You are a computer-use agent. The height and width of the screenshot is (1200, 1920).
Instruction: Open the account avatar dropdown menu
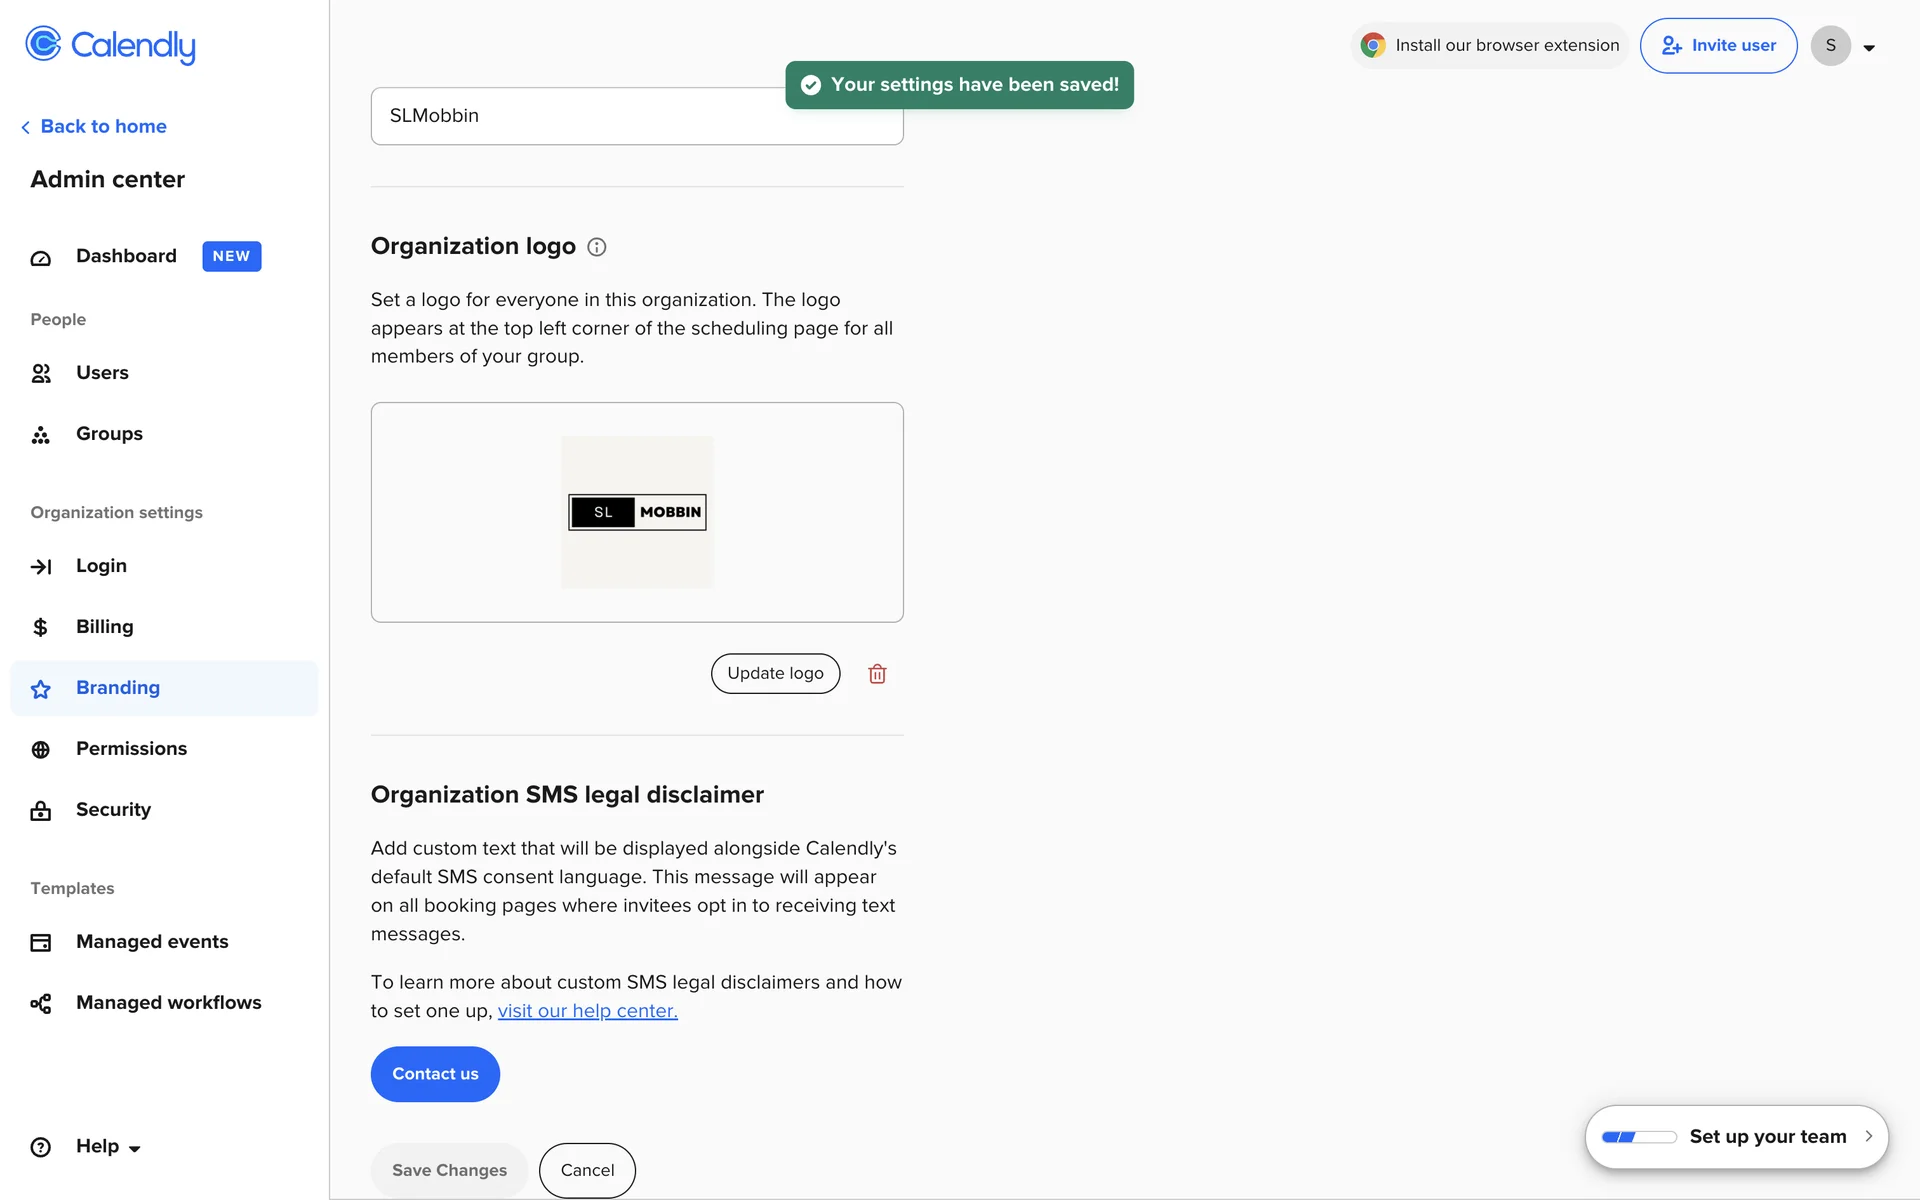click(1844, 46)
